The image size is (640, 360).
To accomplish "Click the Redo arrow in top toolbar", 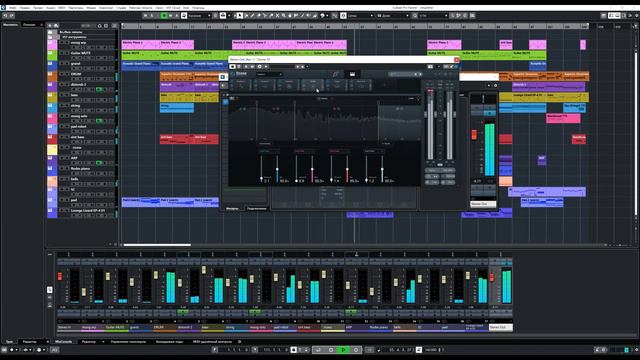I will pyautogui.click(x=11, y=16).
